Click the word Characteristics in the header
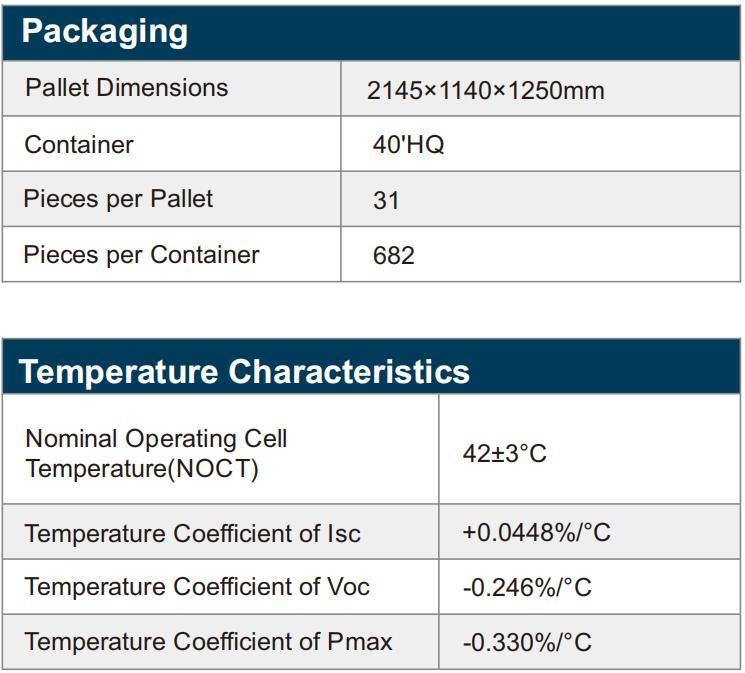This screenshot has height=673, width=745. [x=349, y=371]
